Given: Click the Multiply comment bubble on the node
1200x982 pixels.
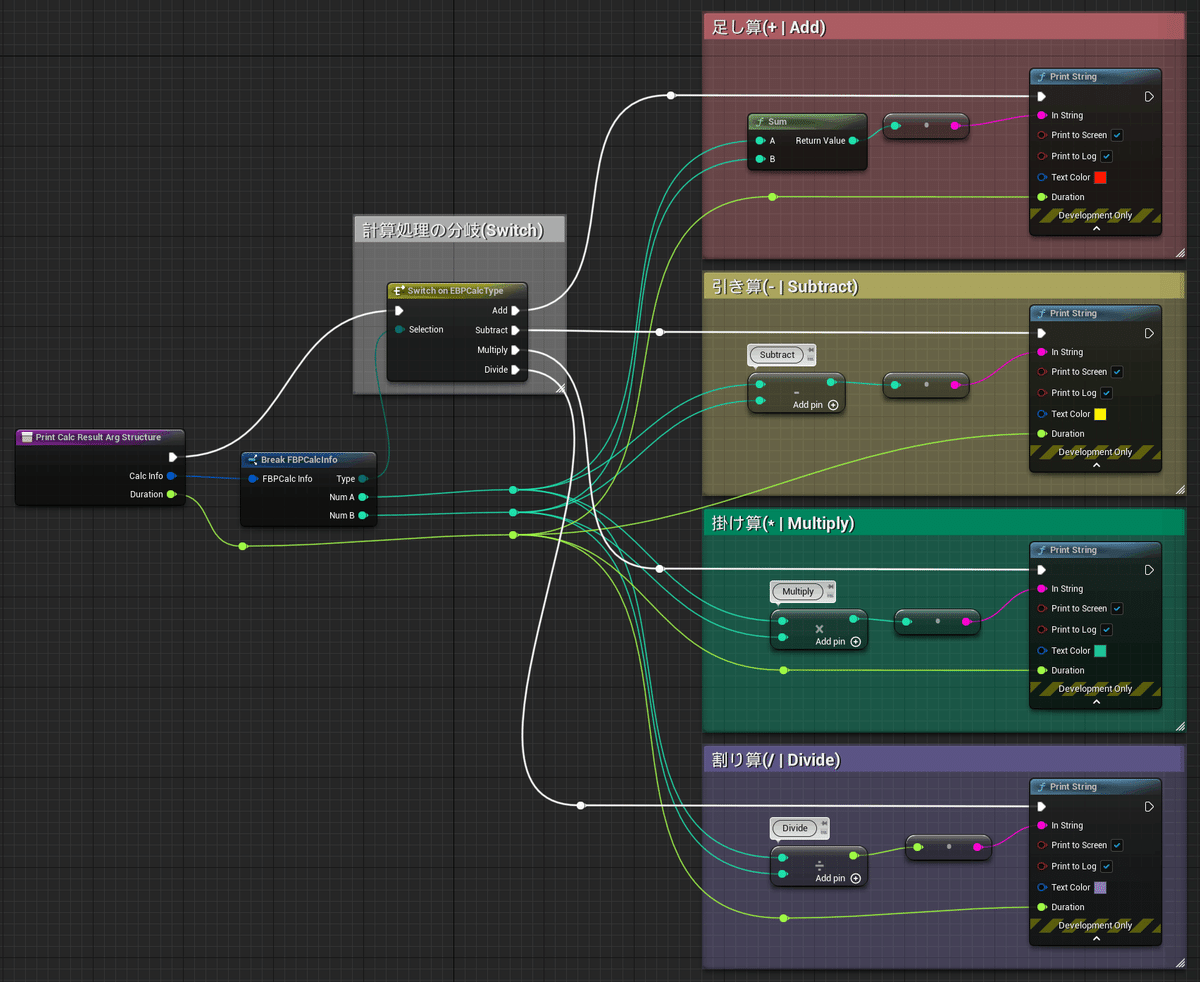Looking at the screenshot, I should coord(797,592).
